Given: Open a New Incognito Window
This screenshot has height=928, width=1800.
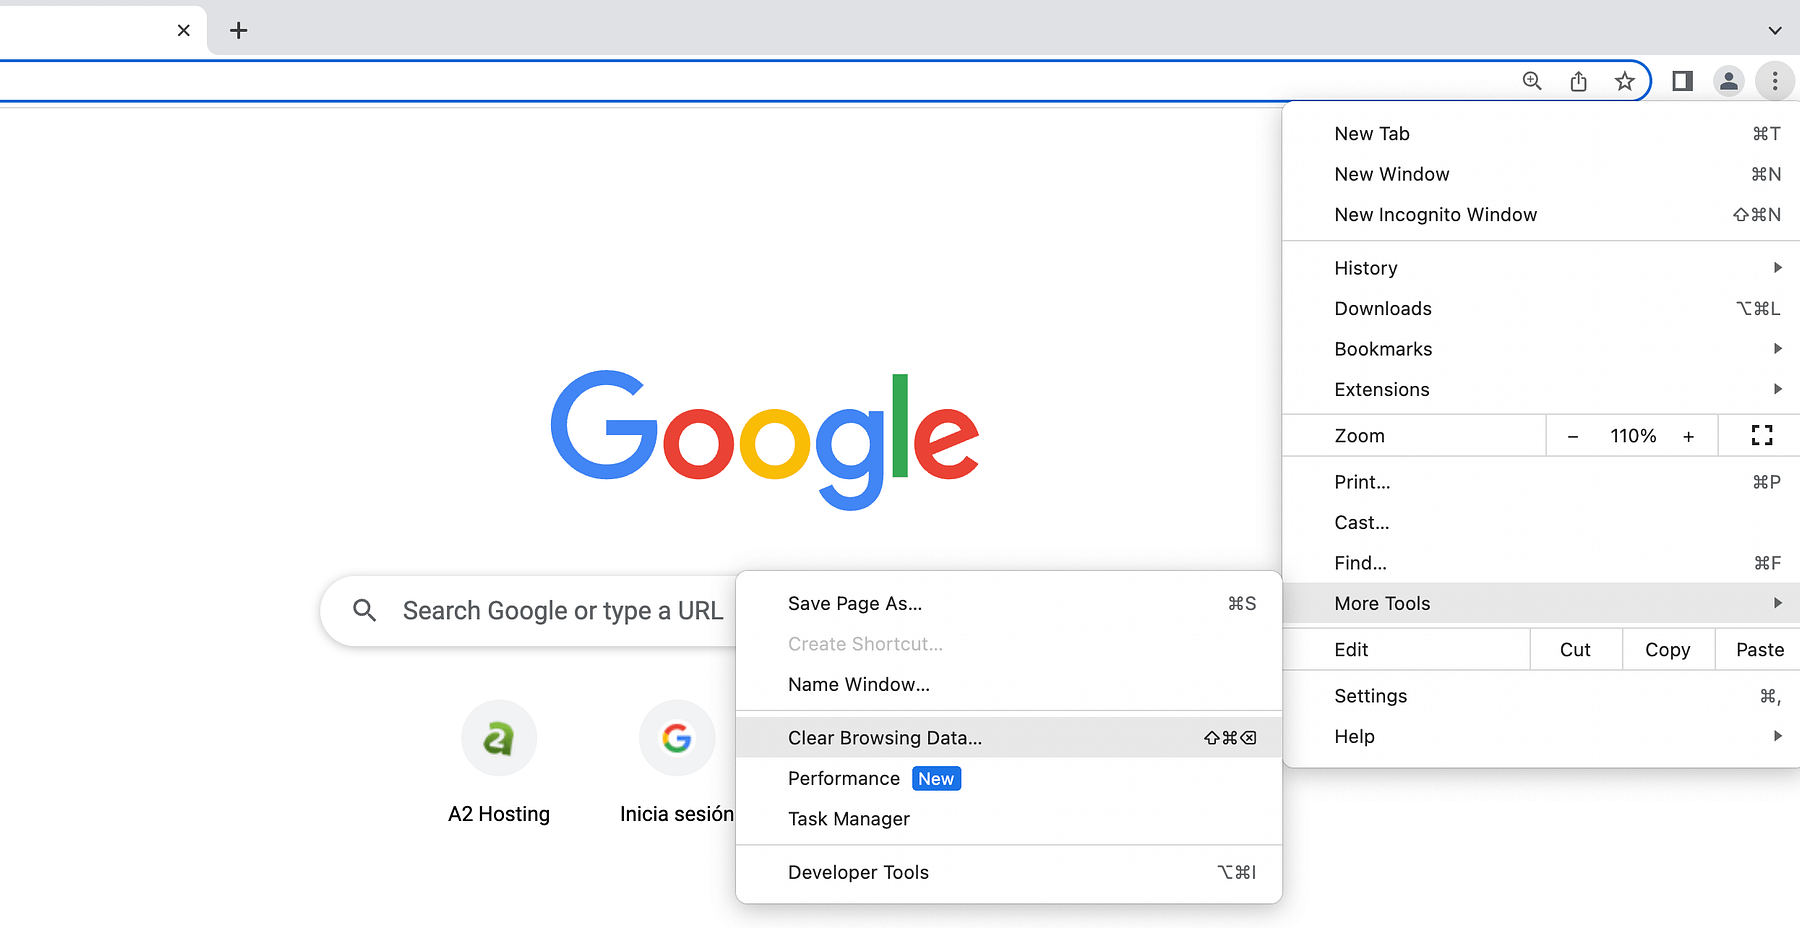Looking at the screenshot, I should [1435, 214].
